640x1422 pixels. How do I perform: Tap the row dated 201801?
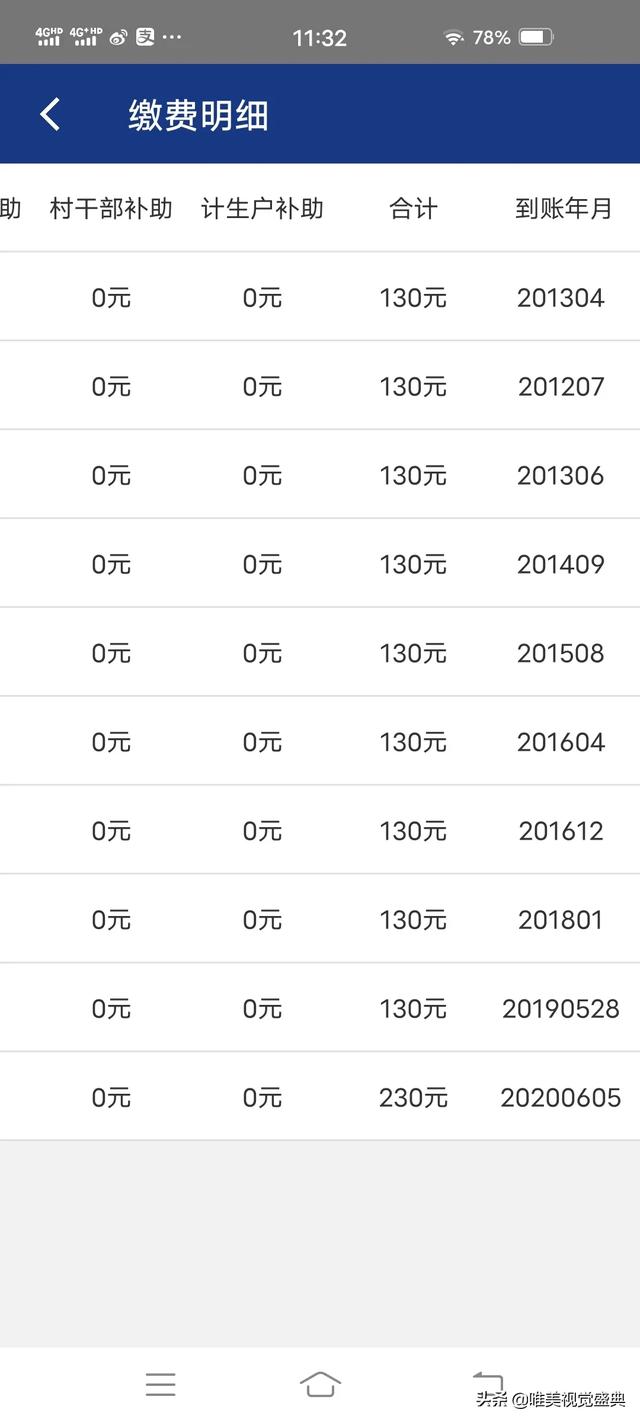pos(320,919)
